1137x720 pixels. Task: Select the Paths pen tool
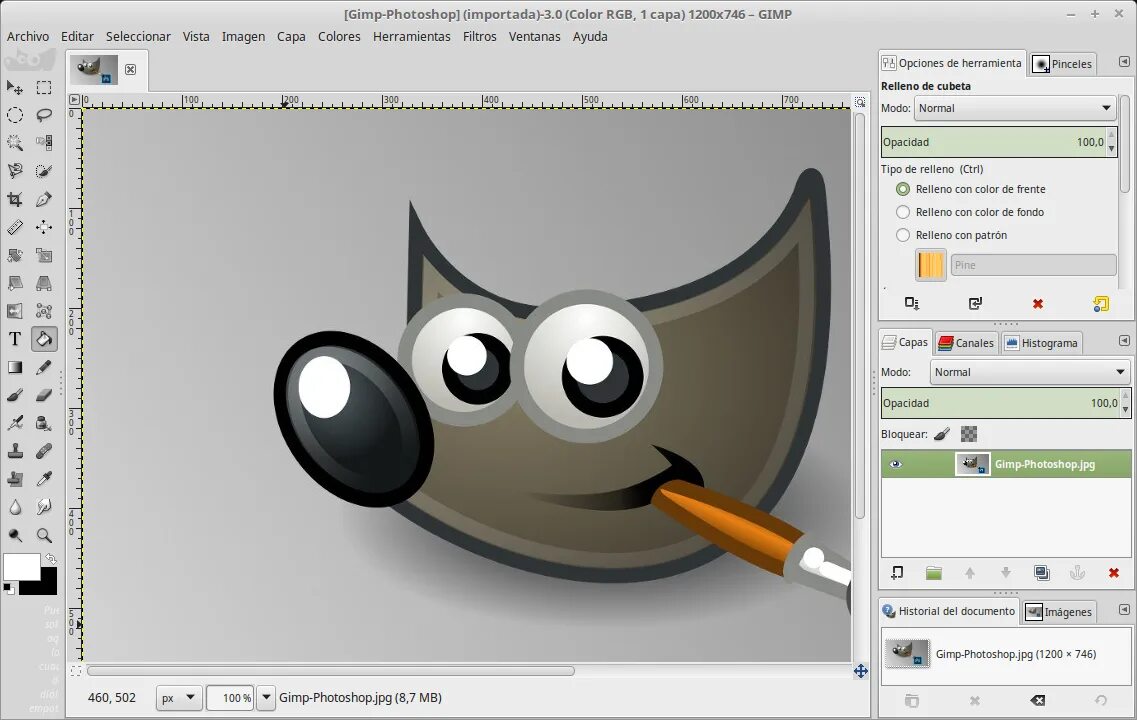click(44, 199)
